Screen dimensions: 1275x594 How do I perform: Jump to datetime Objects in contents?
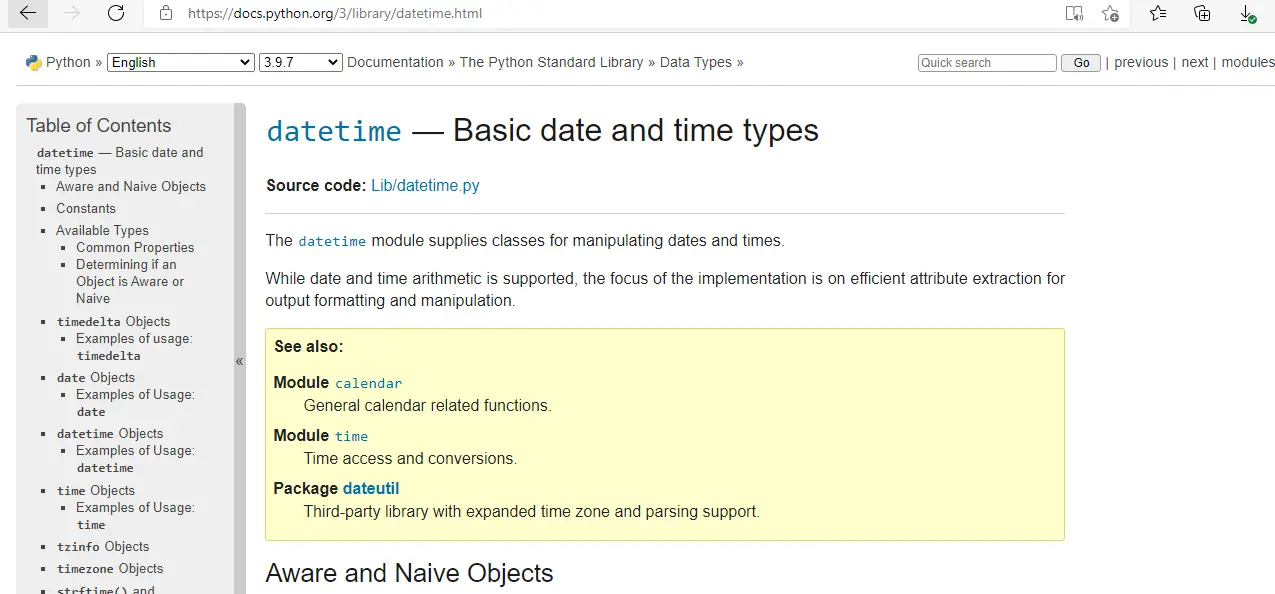(110, 433)
